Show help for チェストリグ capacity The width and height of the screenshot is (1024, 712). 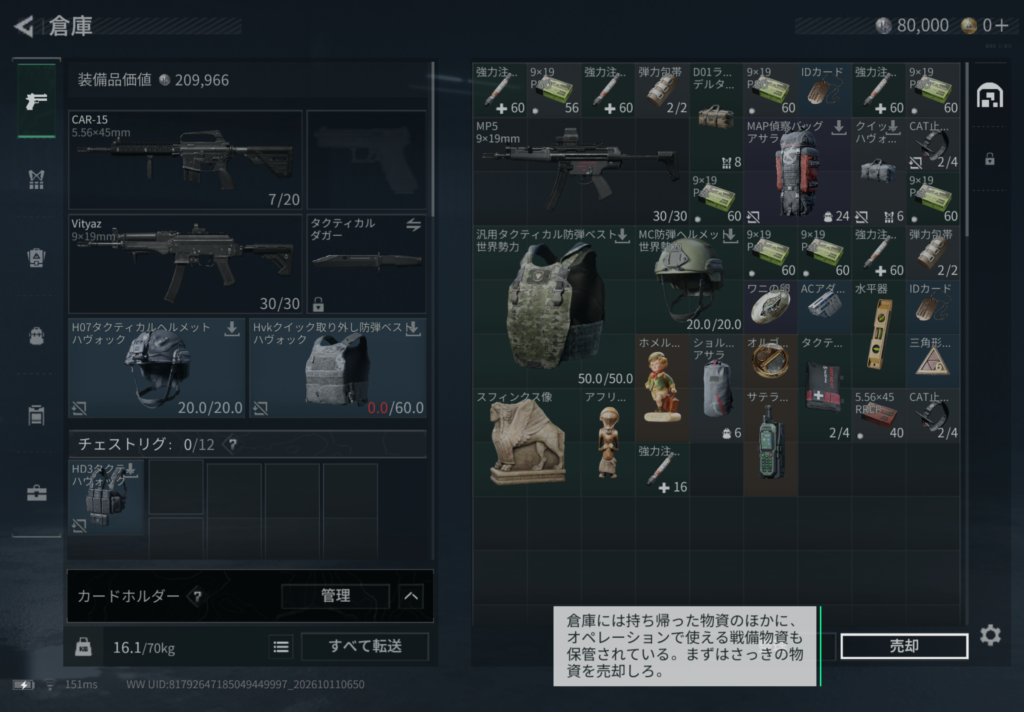click(232, 445)
